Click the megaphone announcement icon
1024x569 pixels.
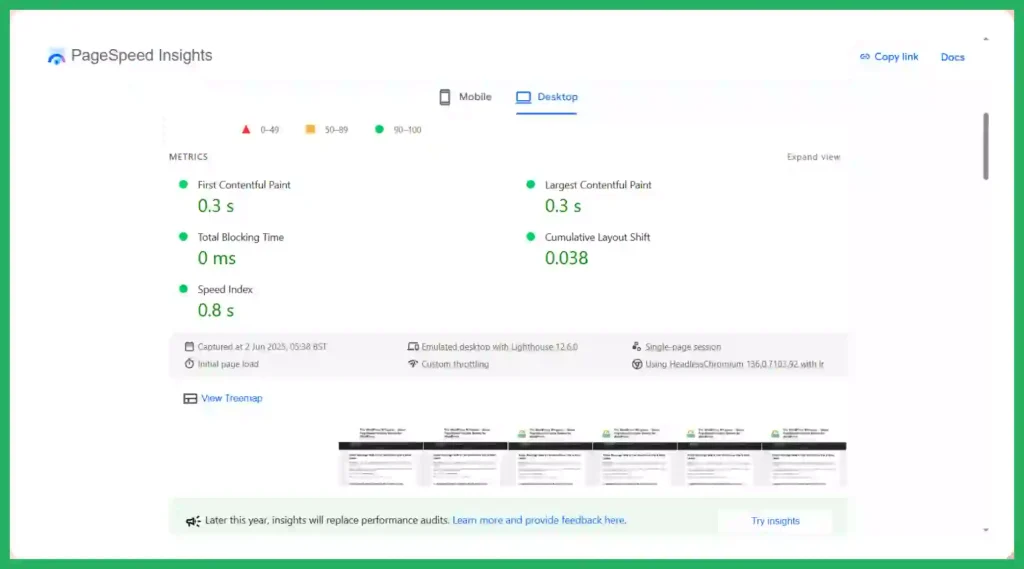(193, 521)
